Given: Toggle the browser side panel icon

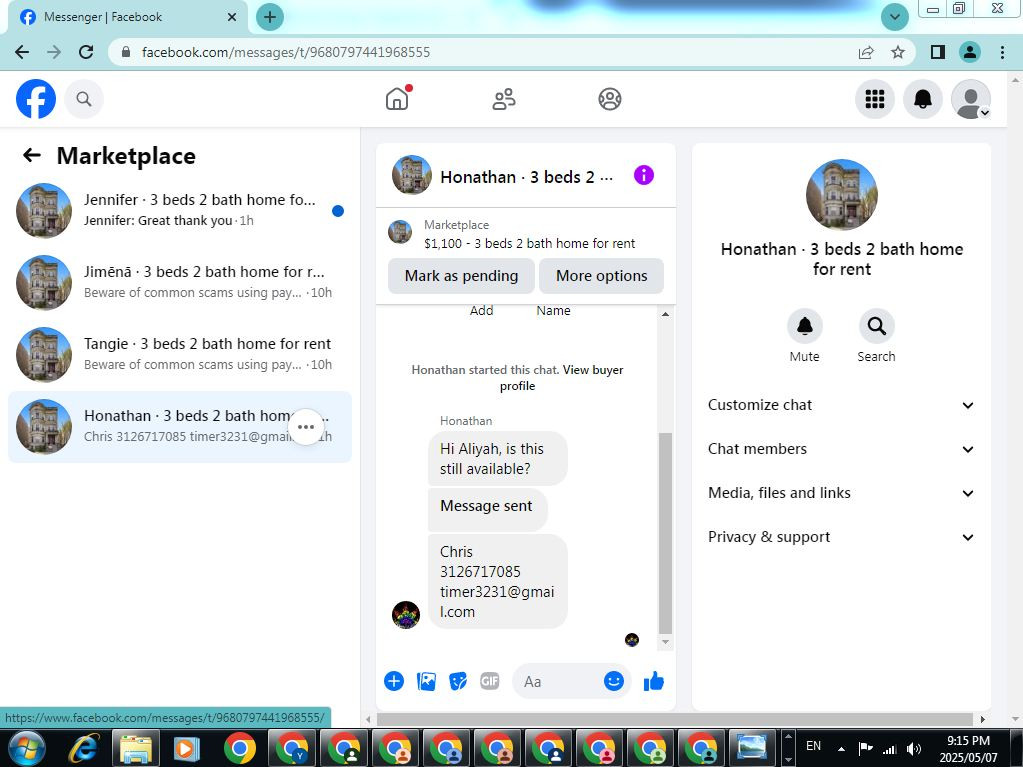Looking at the screenshot, I should pos(938,52).
